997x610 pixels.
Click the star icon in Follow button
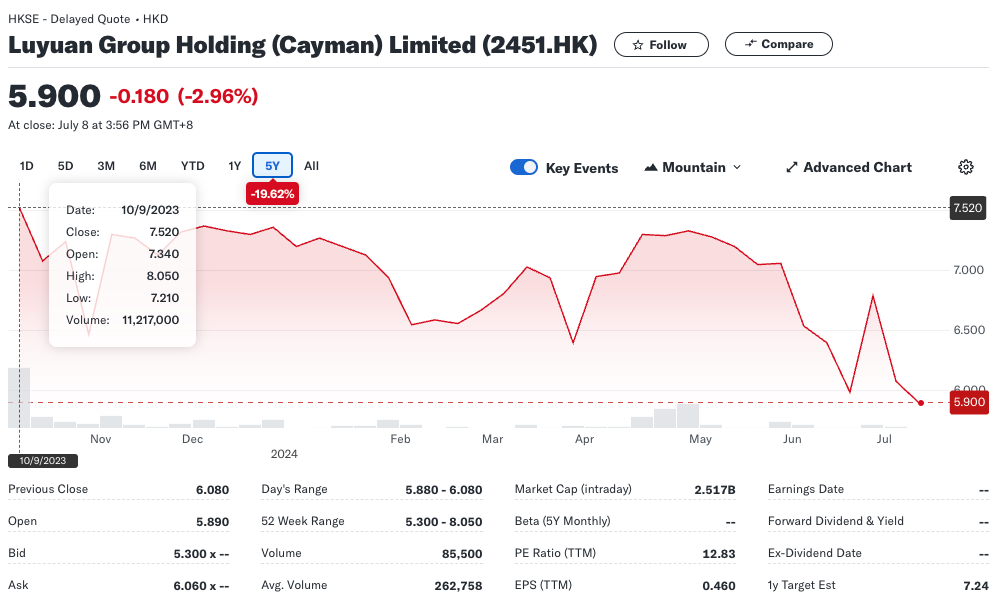point(638,45)
